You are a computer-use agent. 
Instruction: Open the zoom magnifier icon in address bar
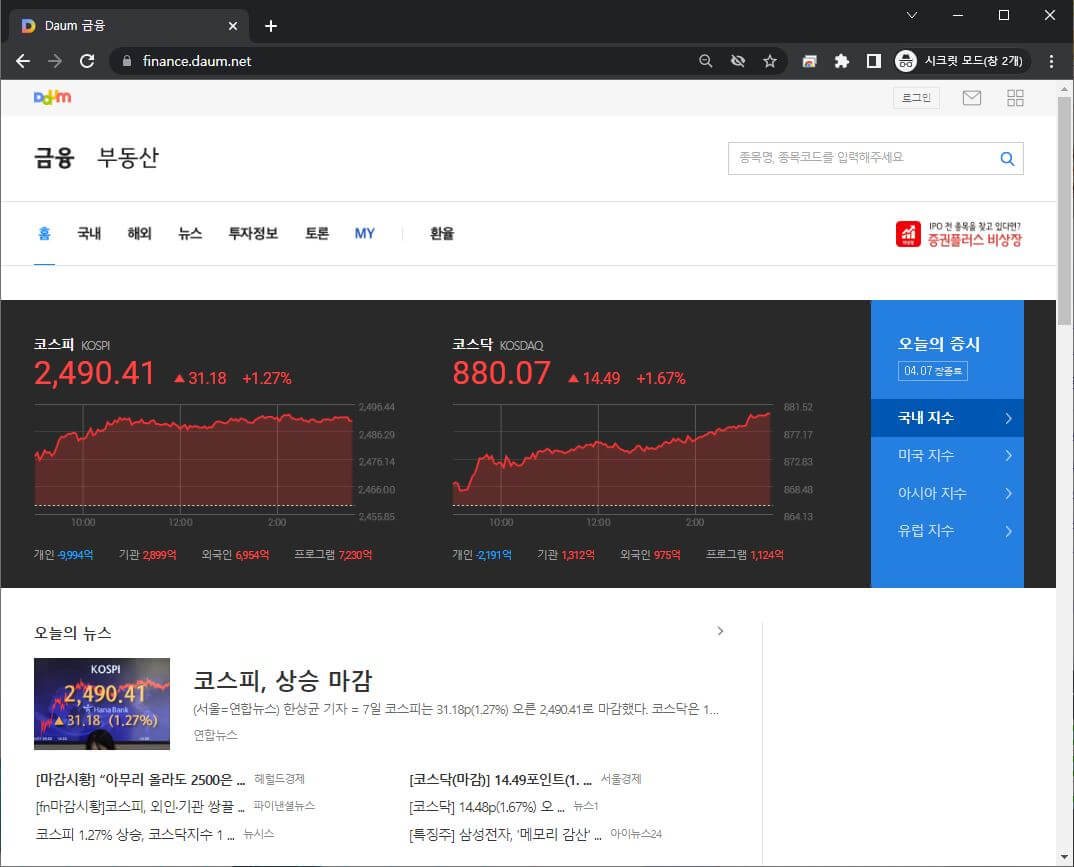coord(705,61)
